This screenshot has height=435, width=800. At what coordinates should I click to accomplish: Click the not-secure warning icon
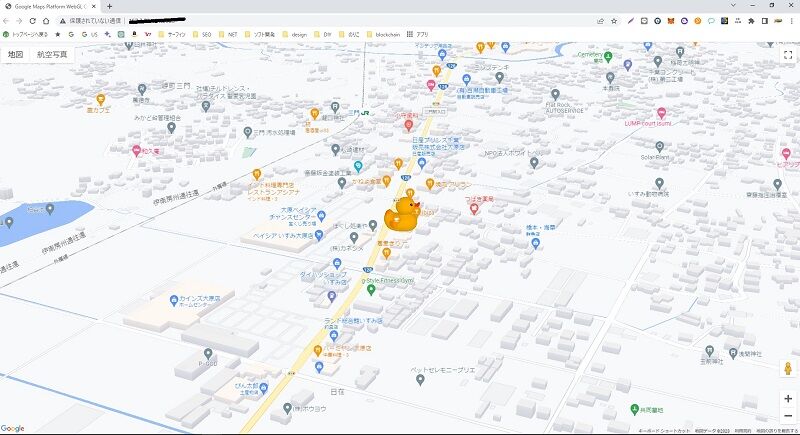click(62, 21)
